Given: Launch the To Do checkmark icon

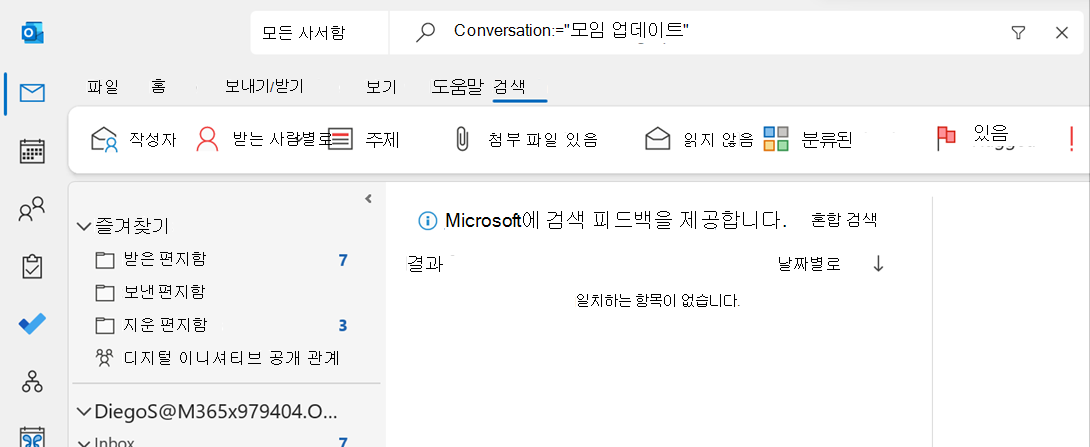Looking at the screenshot, I should (x=32, y=324).
